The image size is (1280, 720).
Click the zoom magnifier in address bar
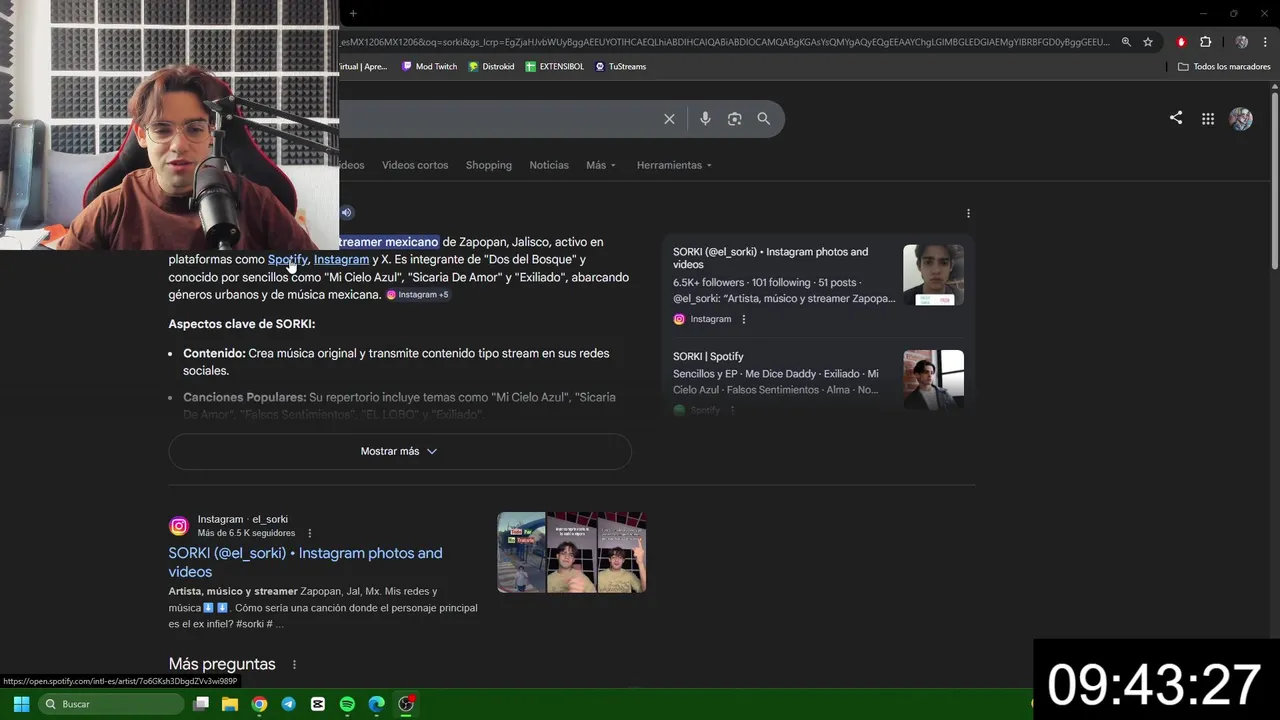[x=1126, y=42]
